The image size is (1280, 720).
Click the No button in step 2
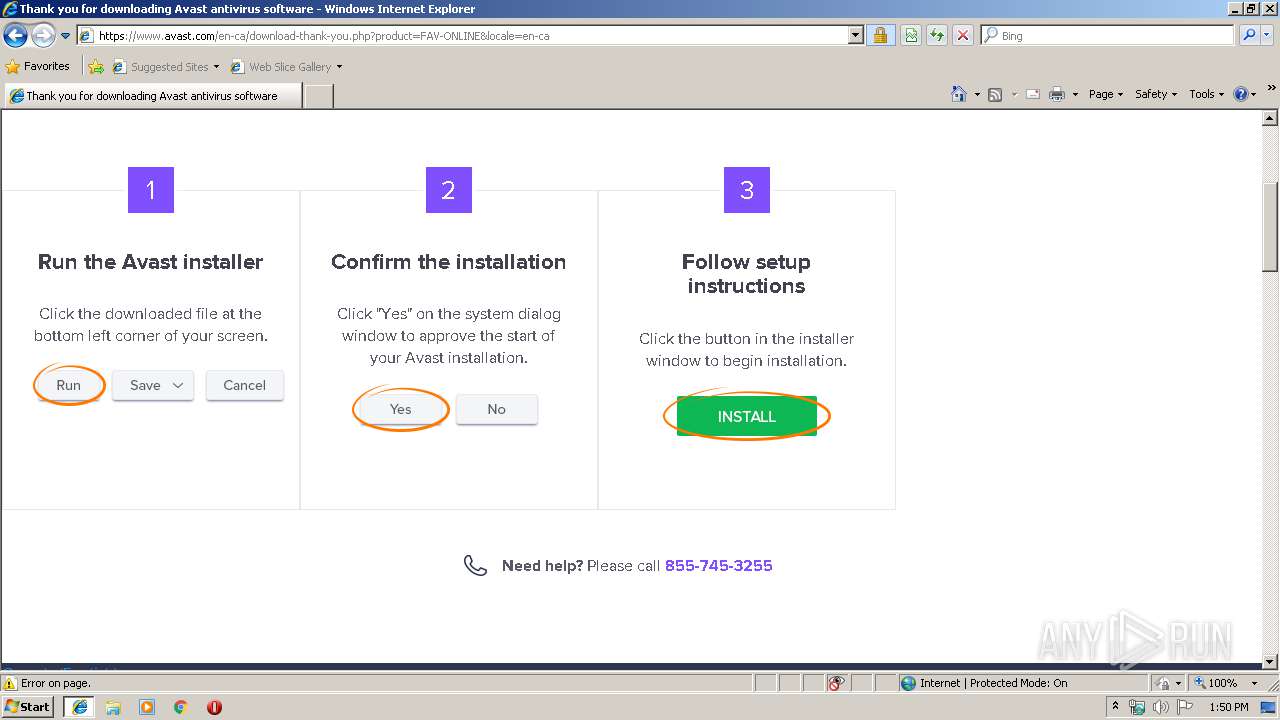tap(497, 409)
